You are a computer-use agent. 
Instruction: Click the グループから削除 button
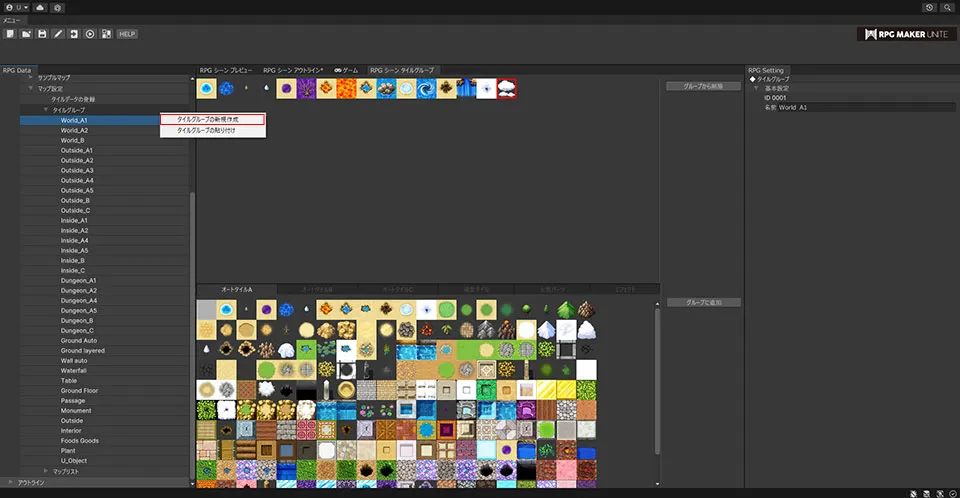tap(702, 87)
